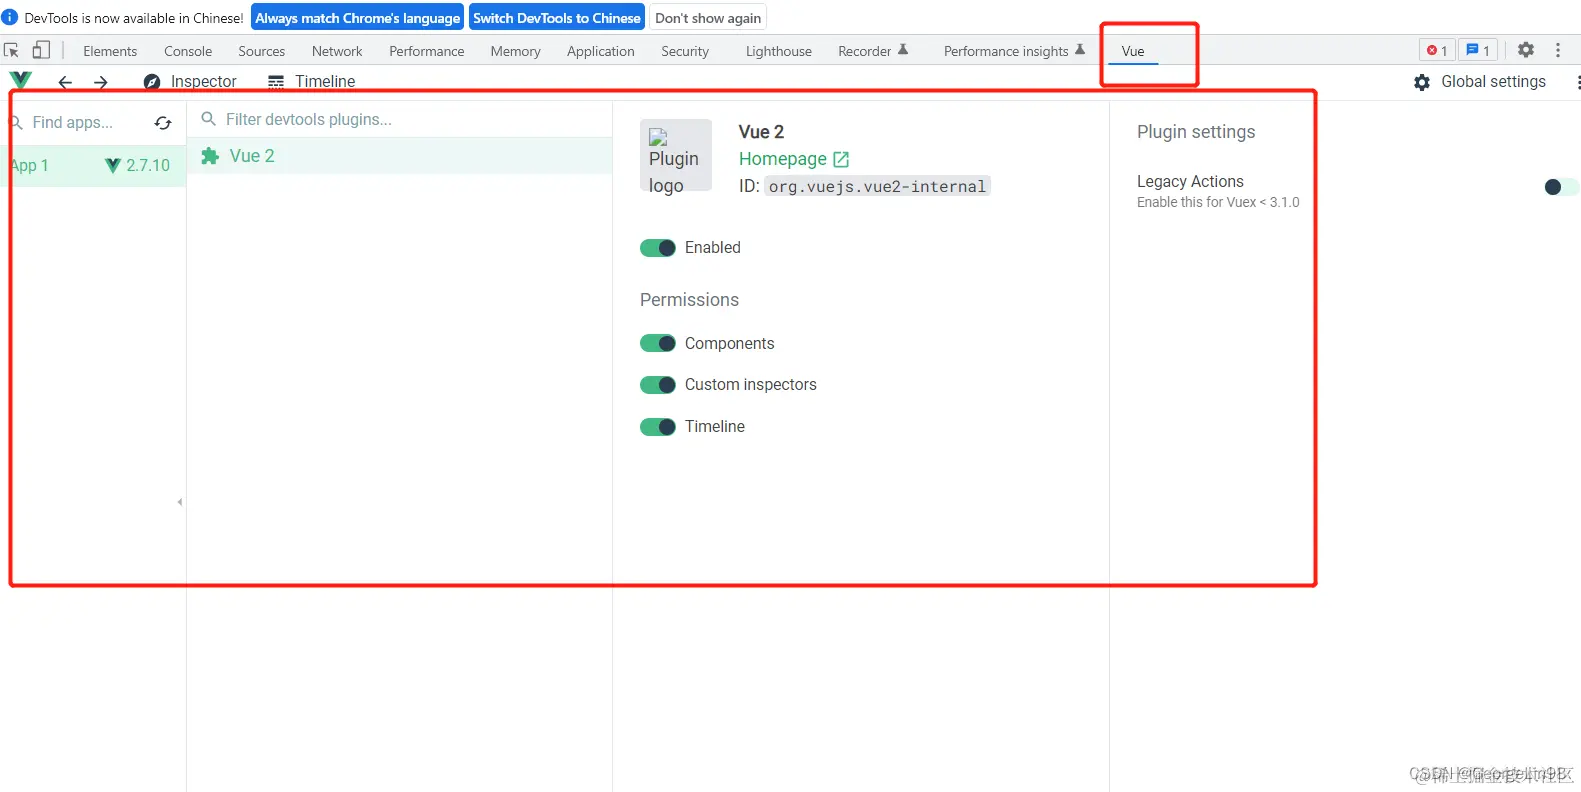The height and width of the screenshot is (792, 1581).
Task: Toggle the Custom inspectors permission switch
Action: [658, 385]
